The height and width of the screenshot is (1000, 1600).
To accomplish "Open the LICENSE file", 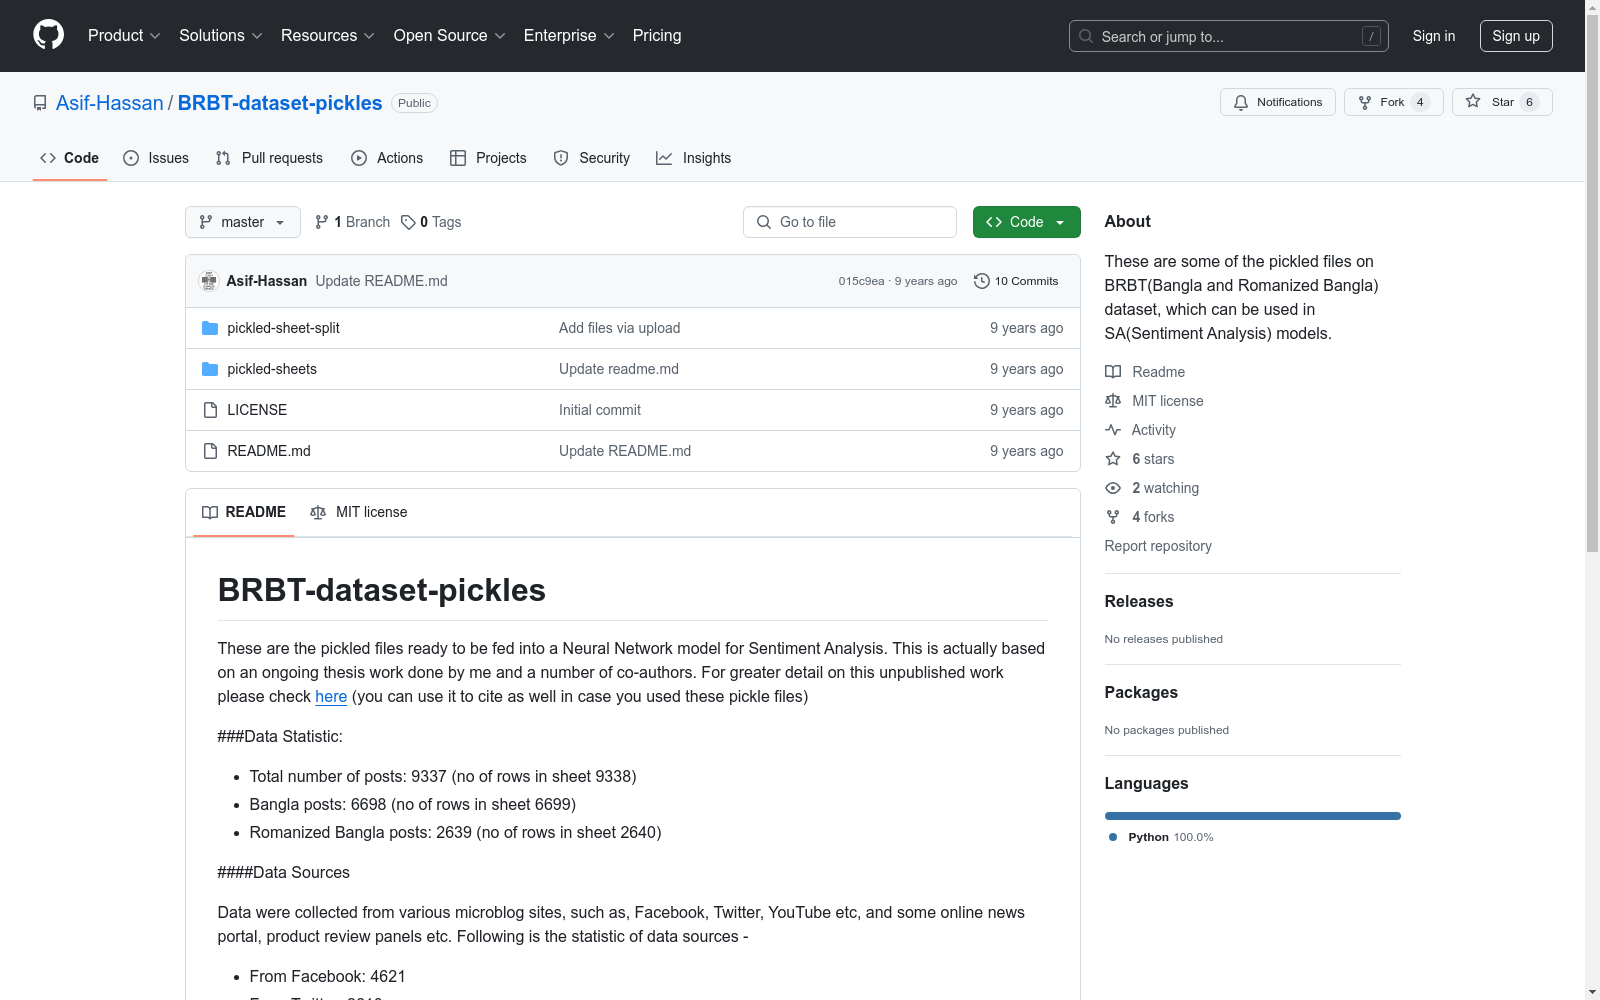I will pos(257,410).
